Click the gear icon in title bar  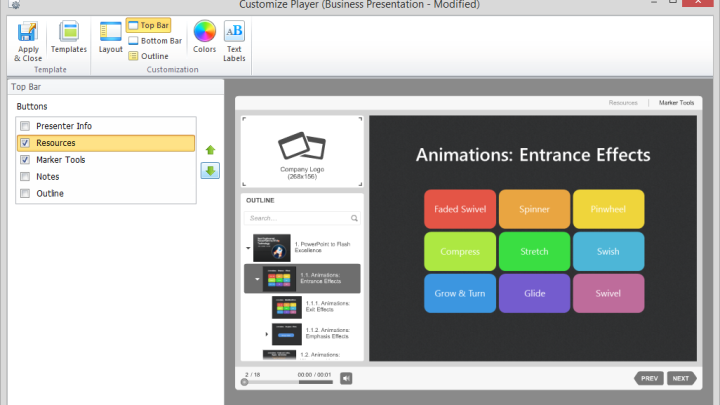coord(15,5)
